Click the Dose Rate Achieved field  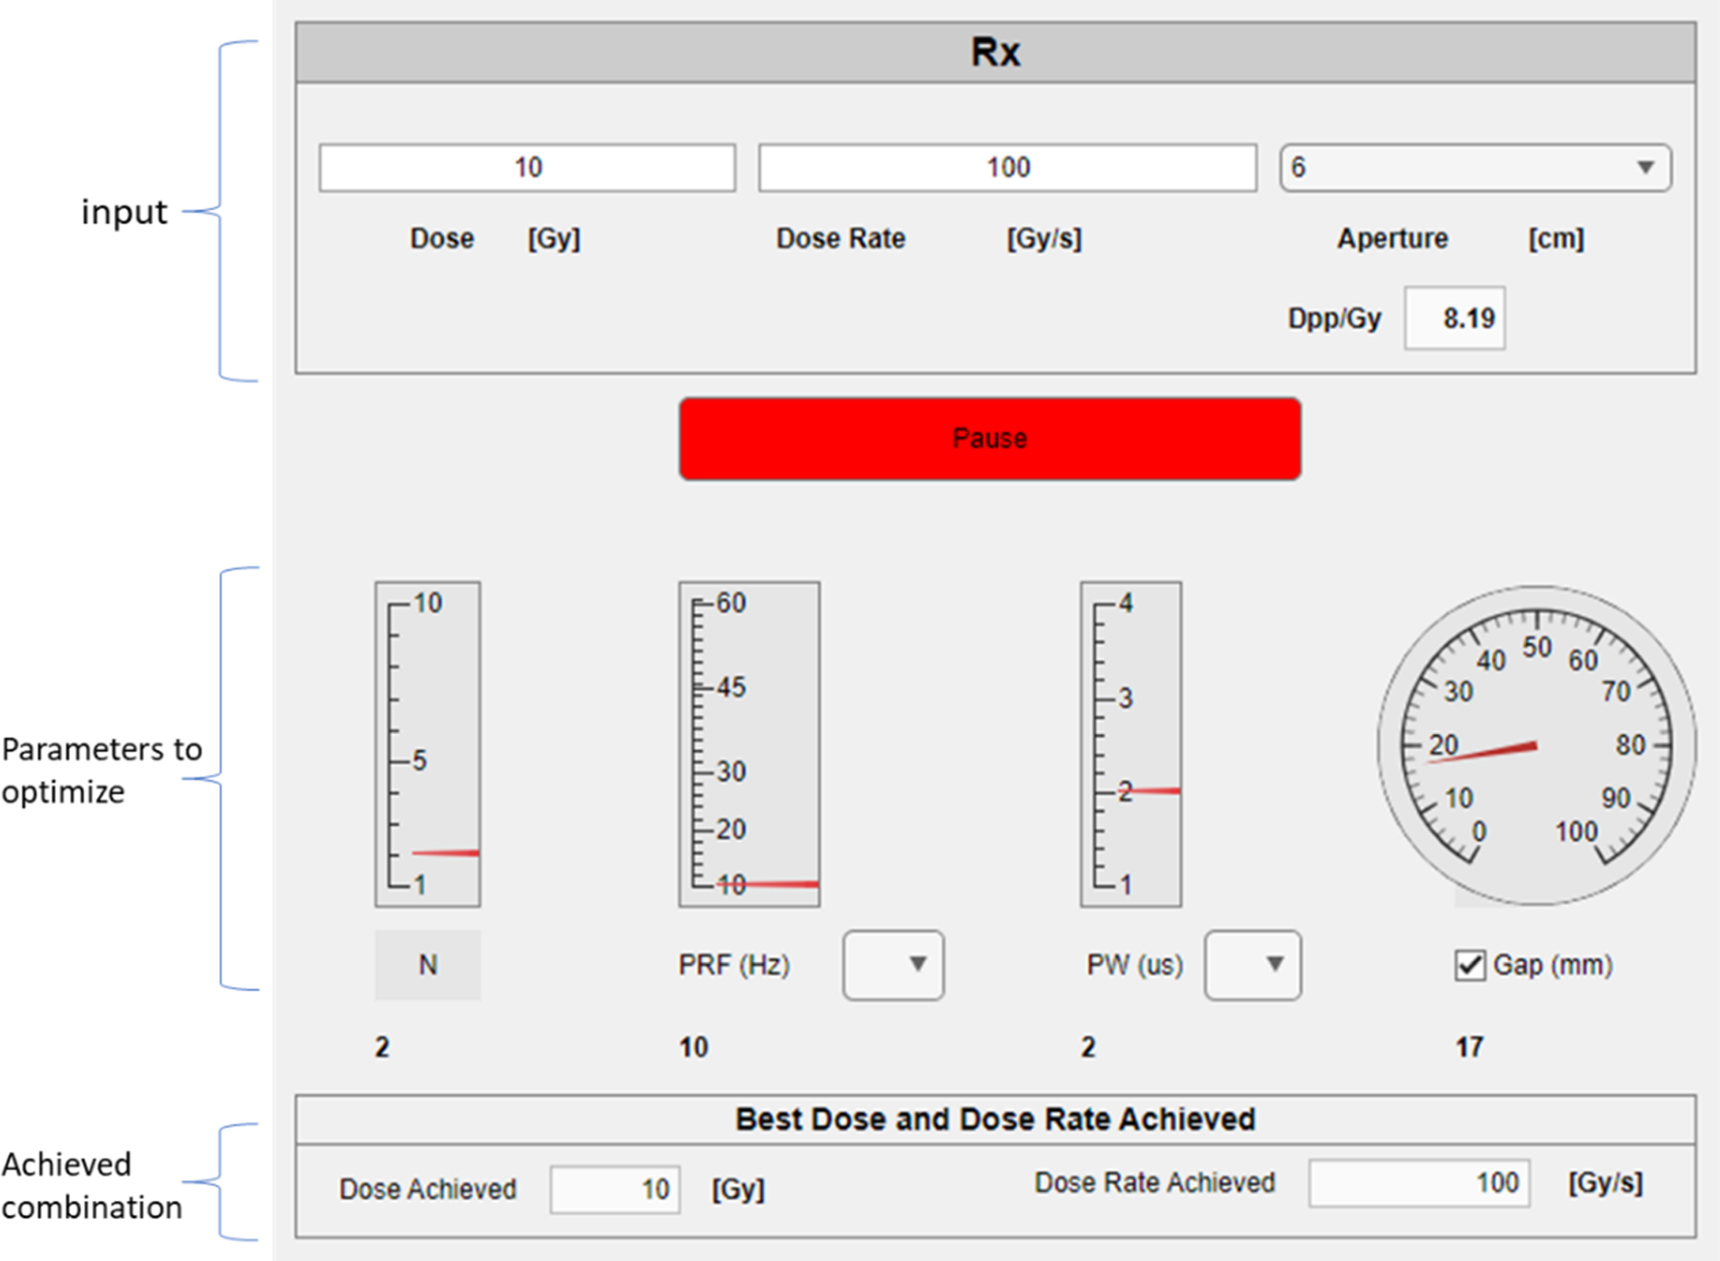tap(1419, 1184)
